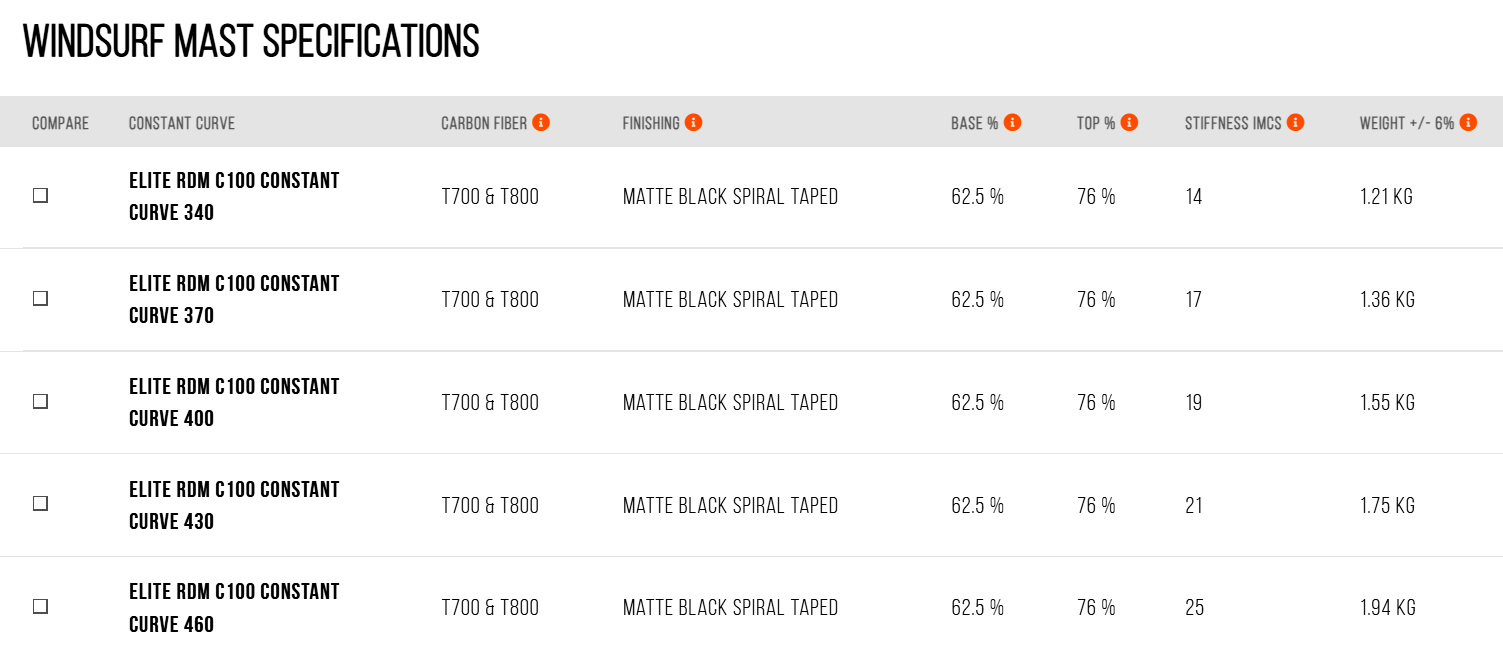Screen dimensions: 1503x645
Task: Click the Carbon Fiber info icon
Action: (x=541, y=122)
